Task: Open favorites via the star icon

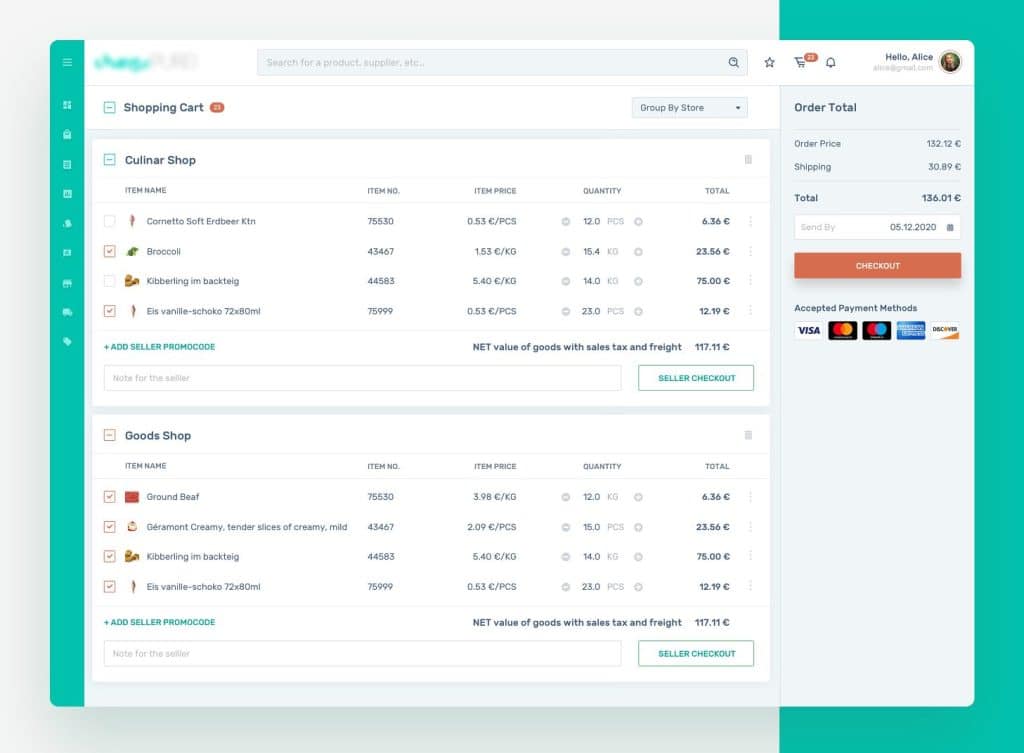Action: tap(769, 62)
